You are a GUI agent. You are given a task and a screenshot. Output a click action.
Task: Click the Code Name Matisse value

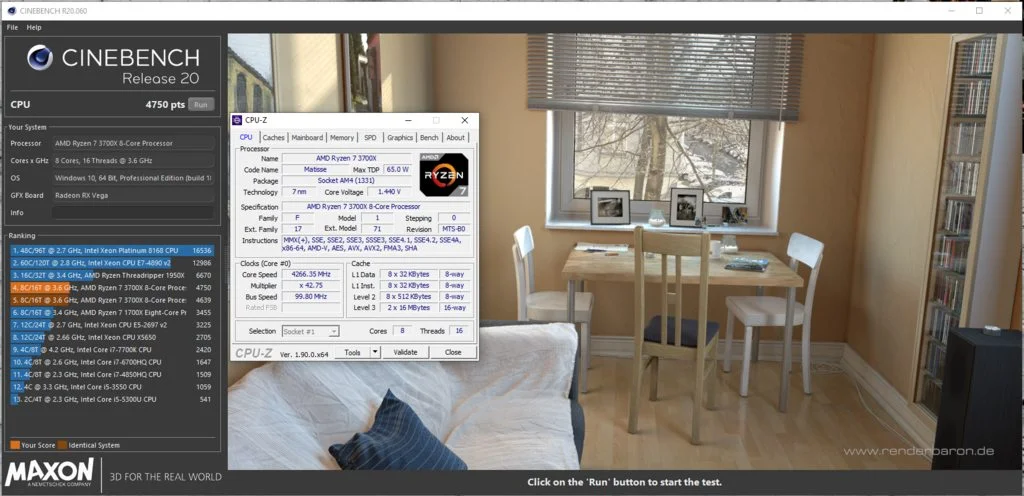click(x=314, y=170)
